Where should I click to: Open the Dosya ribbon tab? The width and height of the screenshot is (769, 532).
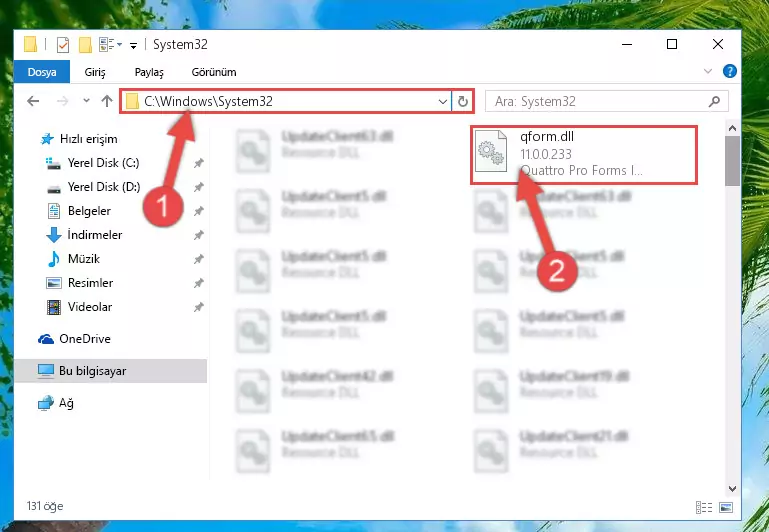pyautogui.click(x=42, y=72)
